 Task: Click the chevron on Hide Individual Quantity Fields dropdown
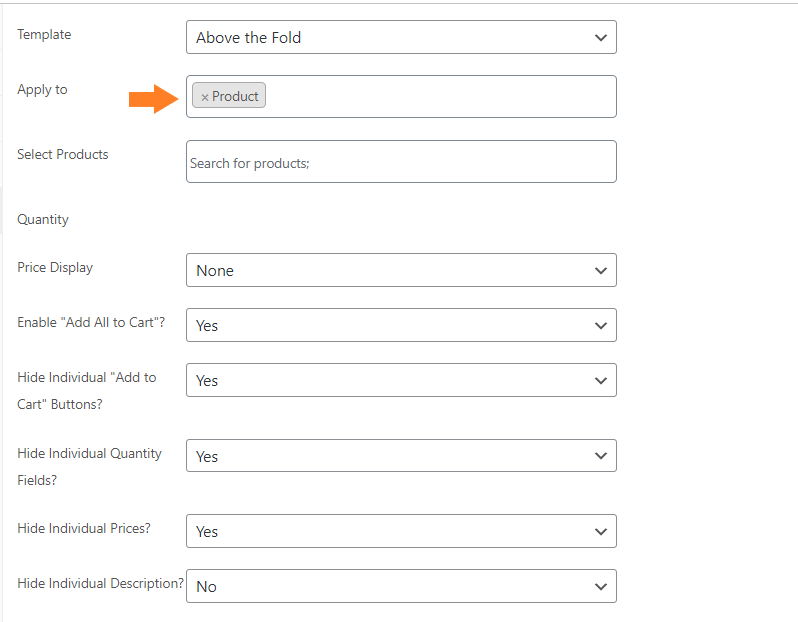click(x=601, y=456)
